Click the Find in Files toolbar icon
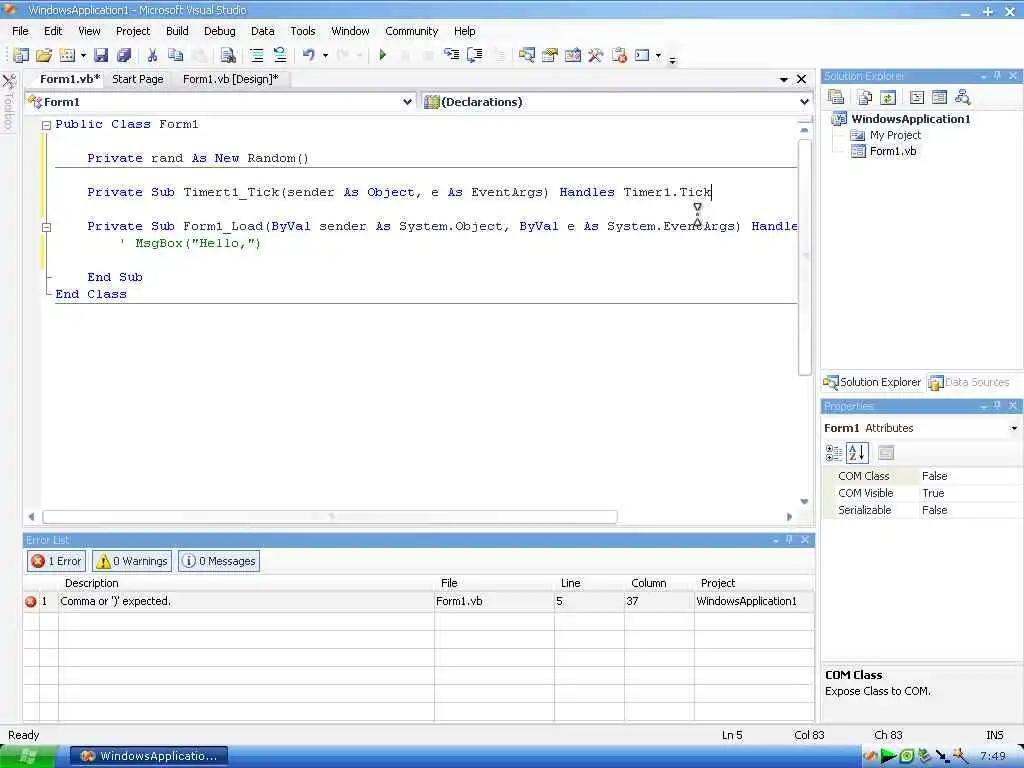Screen dimensions: 1024x768 pos(227,56)
